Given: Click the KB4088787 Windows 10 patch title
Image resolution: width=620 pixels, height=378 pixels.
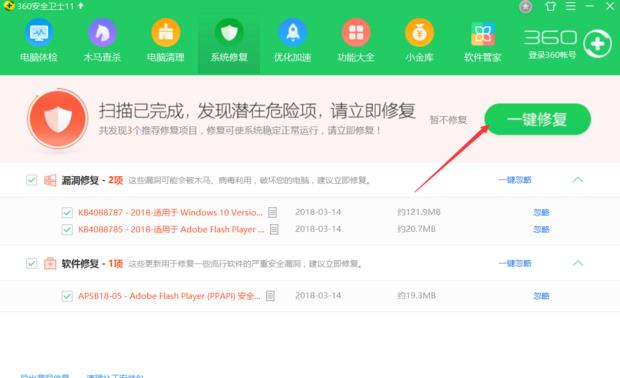Looking at the screenshot, I should (170, 212).
